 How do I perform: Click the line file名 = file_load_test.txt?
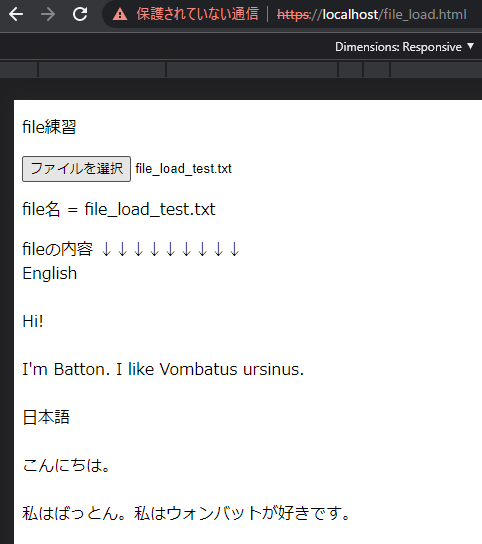coord(119,209)
